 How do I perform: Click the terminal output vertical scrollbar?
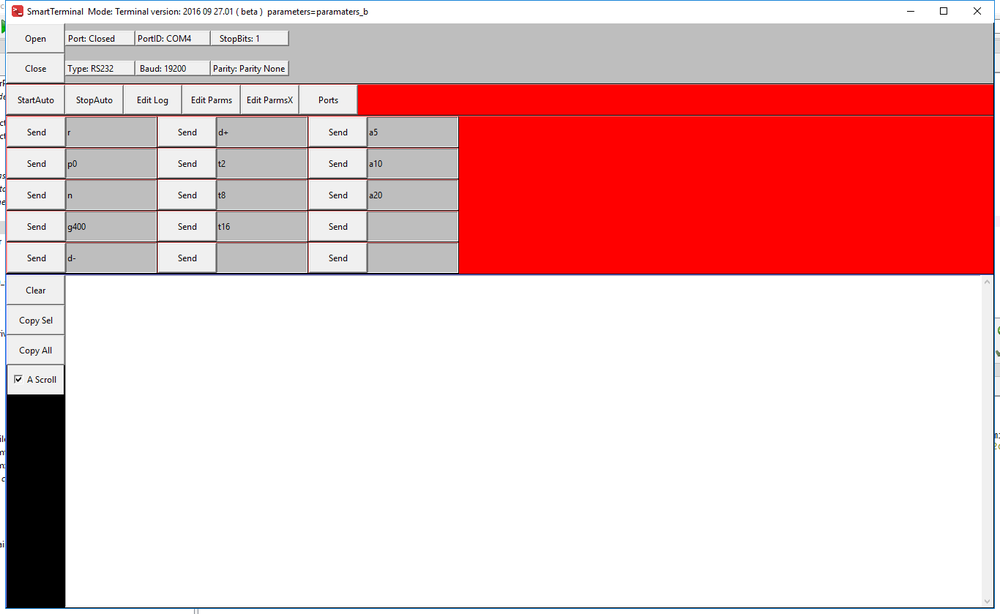click(988, 440)
